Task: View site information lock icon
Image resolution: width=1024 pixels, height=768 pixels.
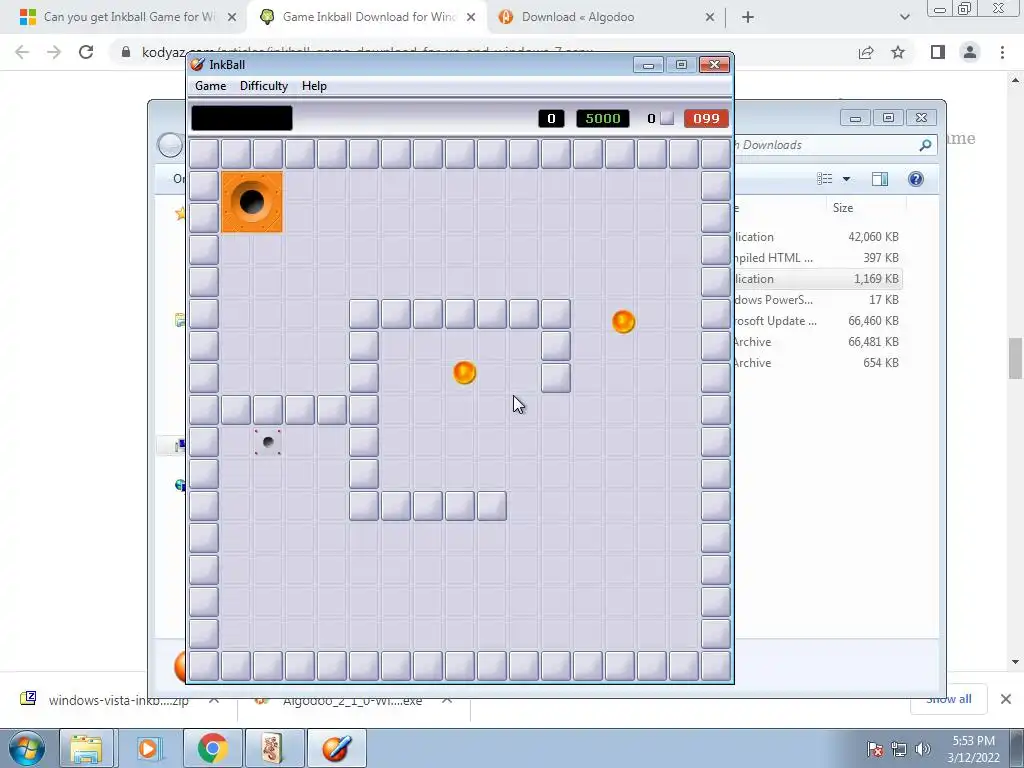Action: click(x=126, y=52)
